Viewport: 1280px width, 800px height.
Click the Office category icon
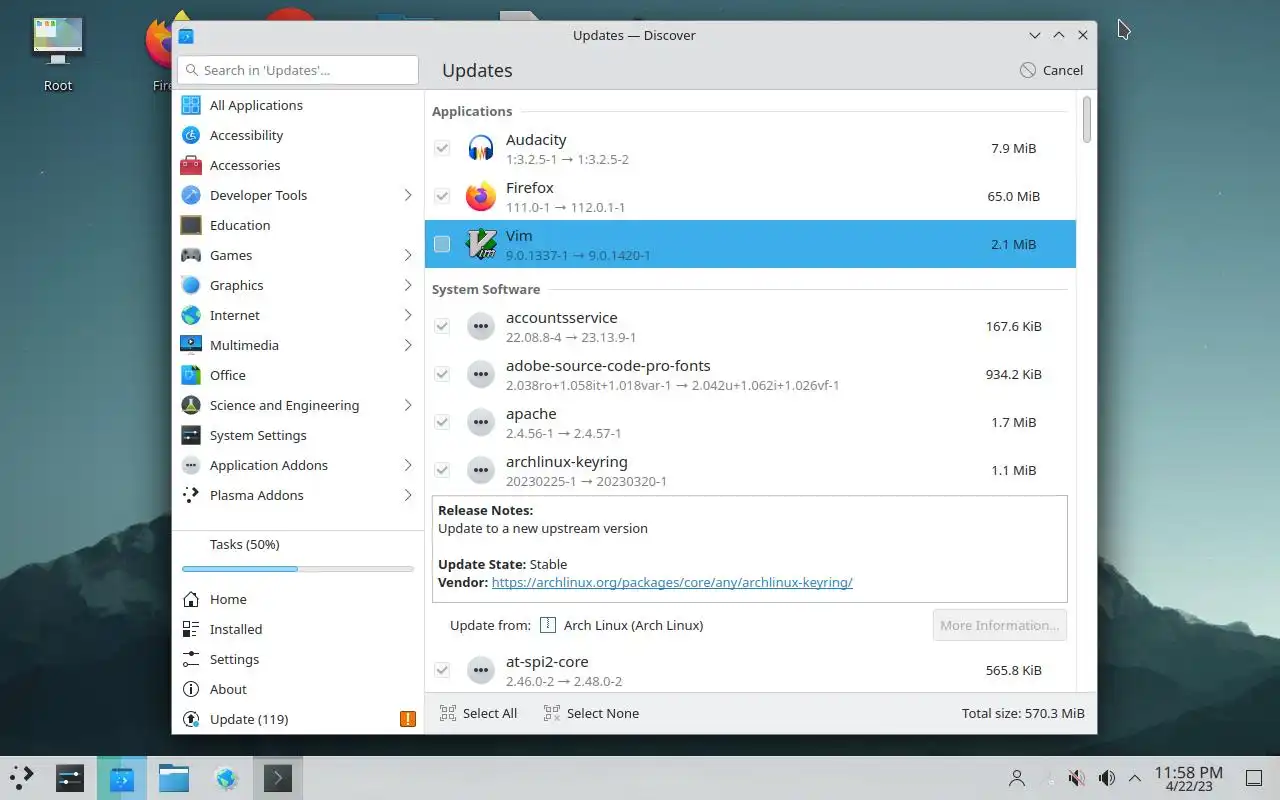[x=191, y=375]
